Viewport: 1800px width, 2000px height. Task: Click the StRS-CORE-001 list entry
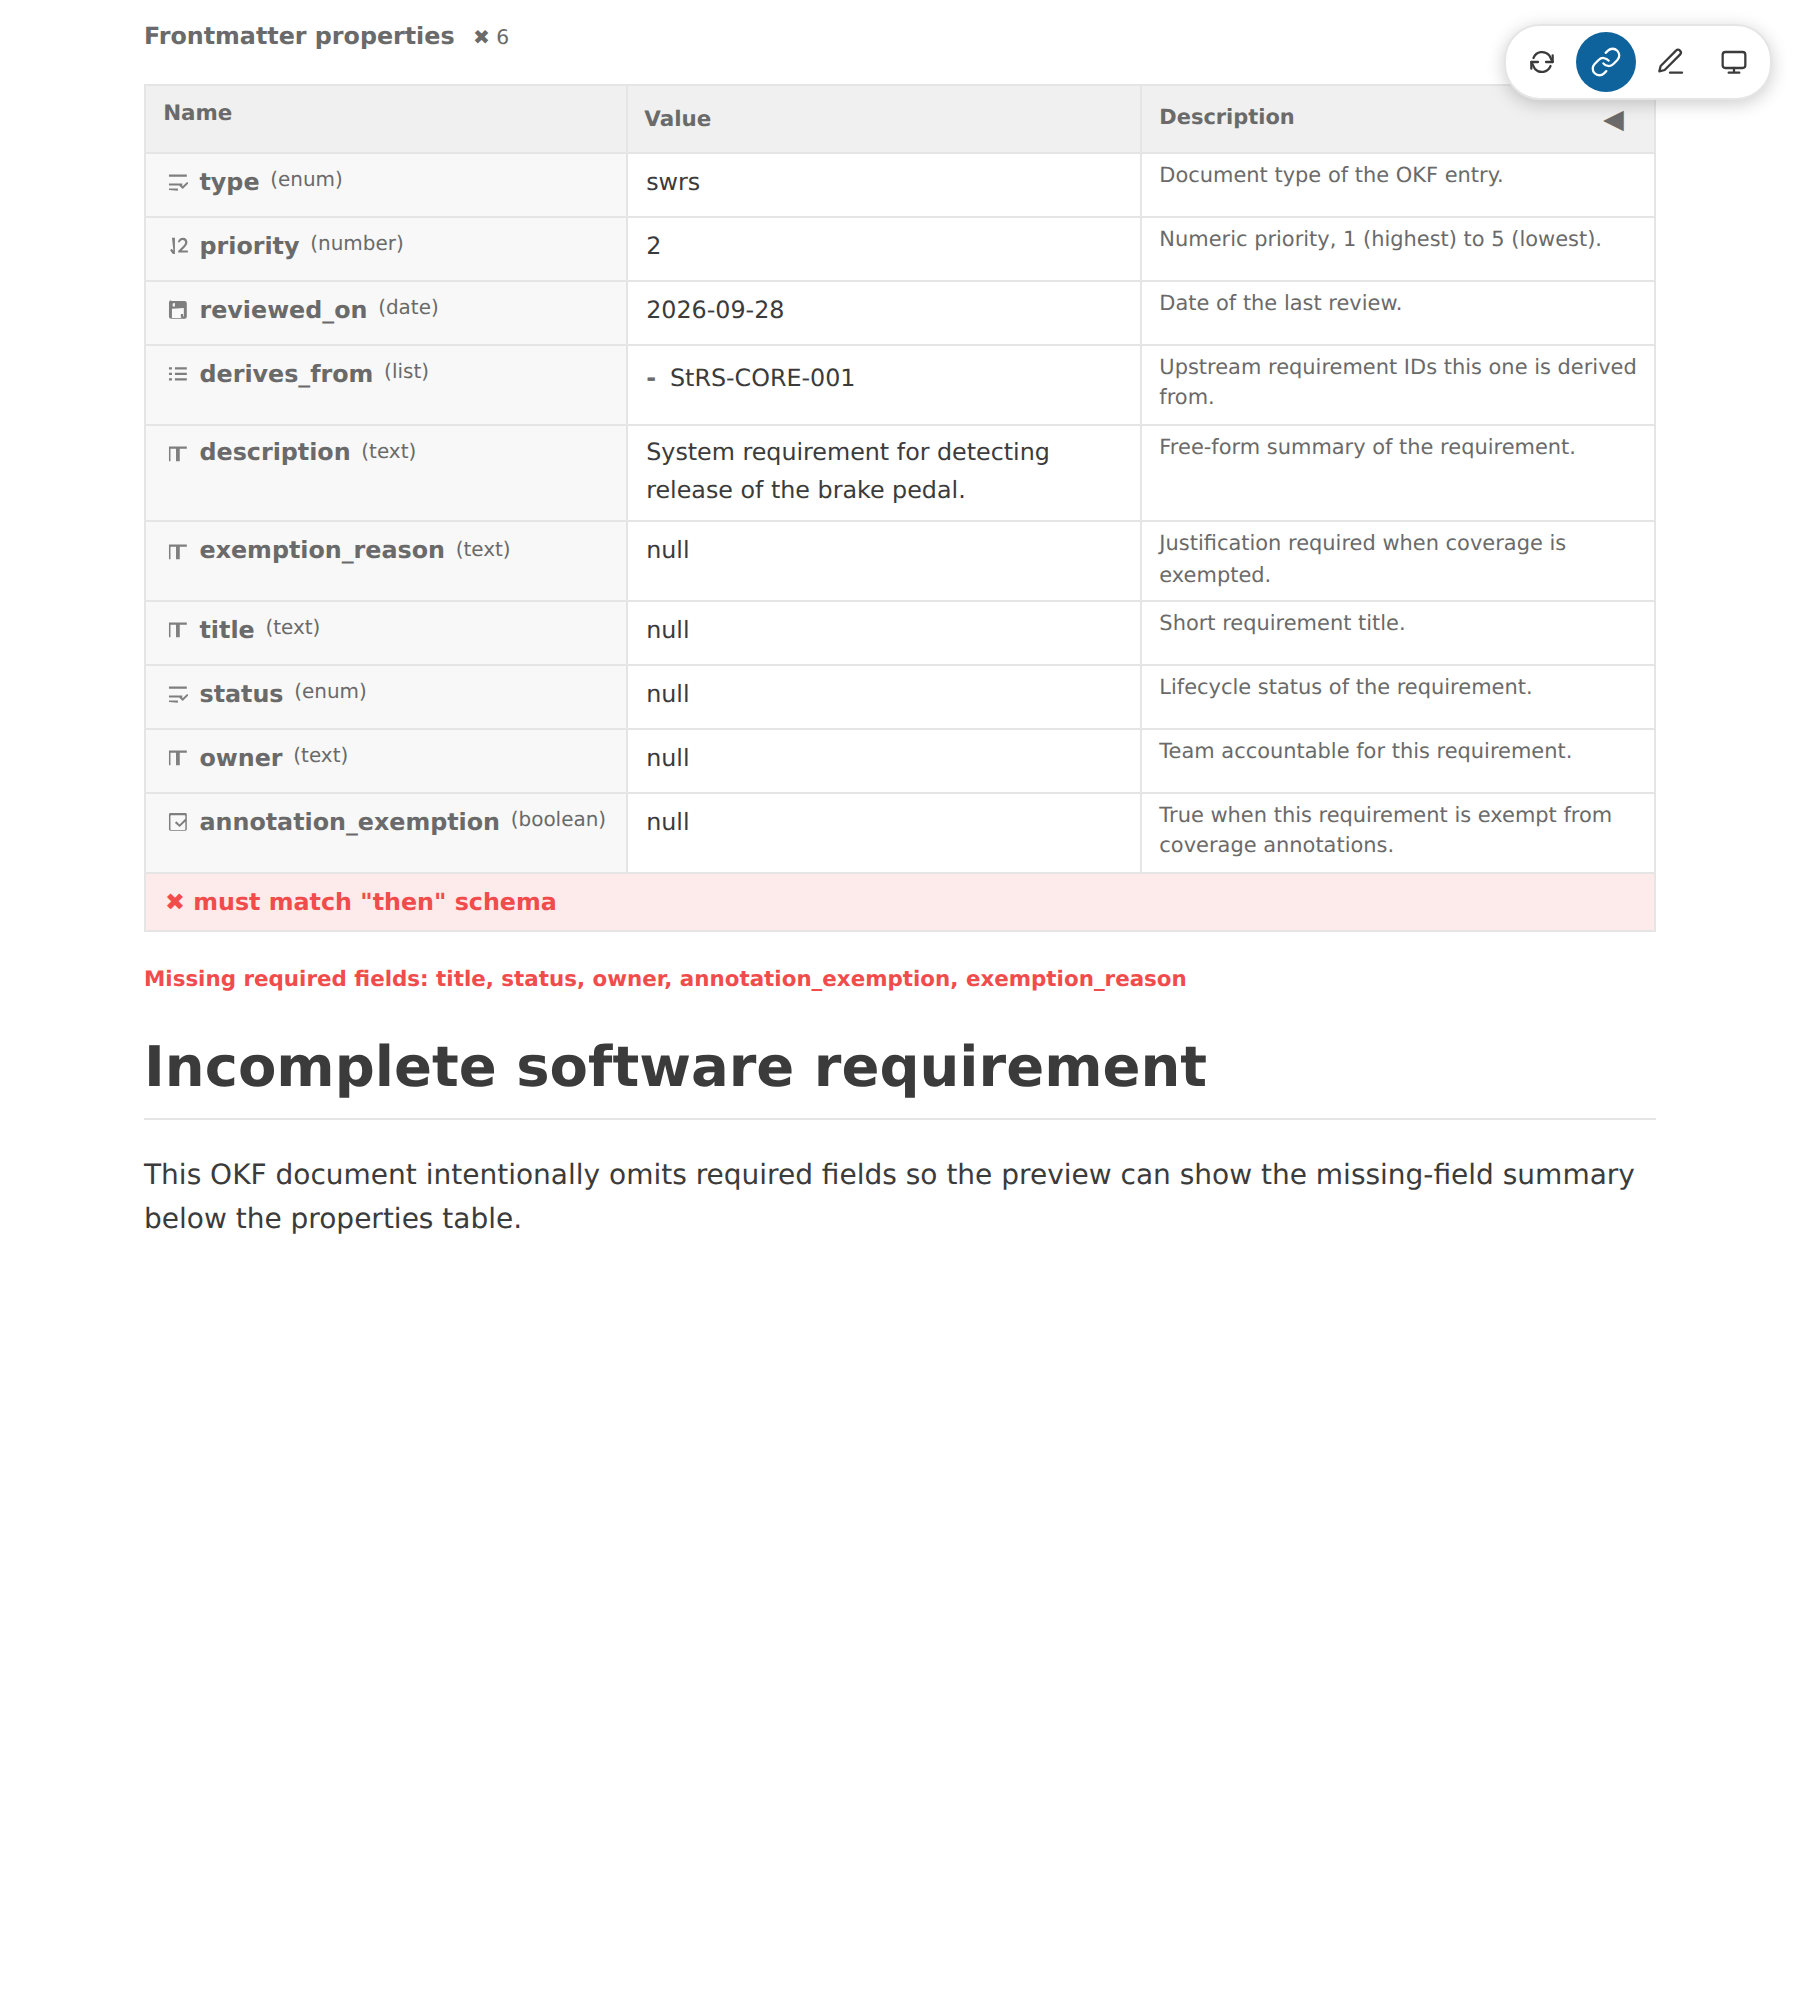pos(762,378)
